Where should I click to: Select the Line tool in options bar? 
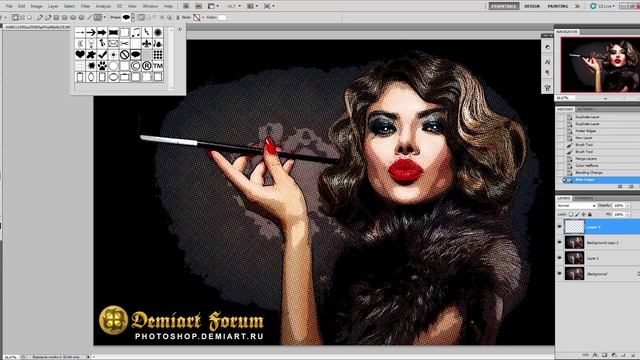tap(89, 18)
